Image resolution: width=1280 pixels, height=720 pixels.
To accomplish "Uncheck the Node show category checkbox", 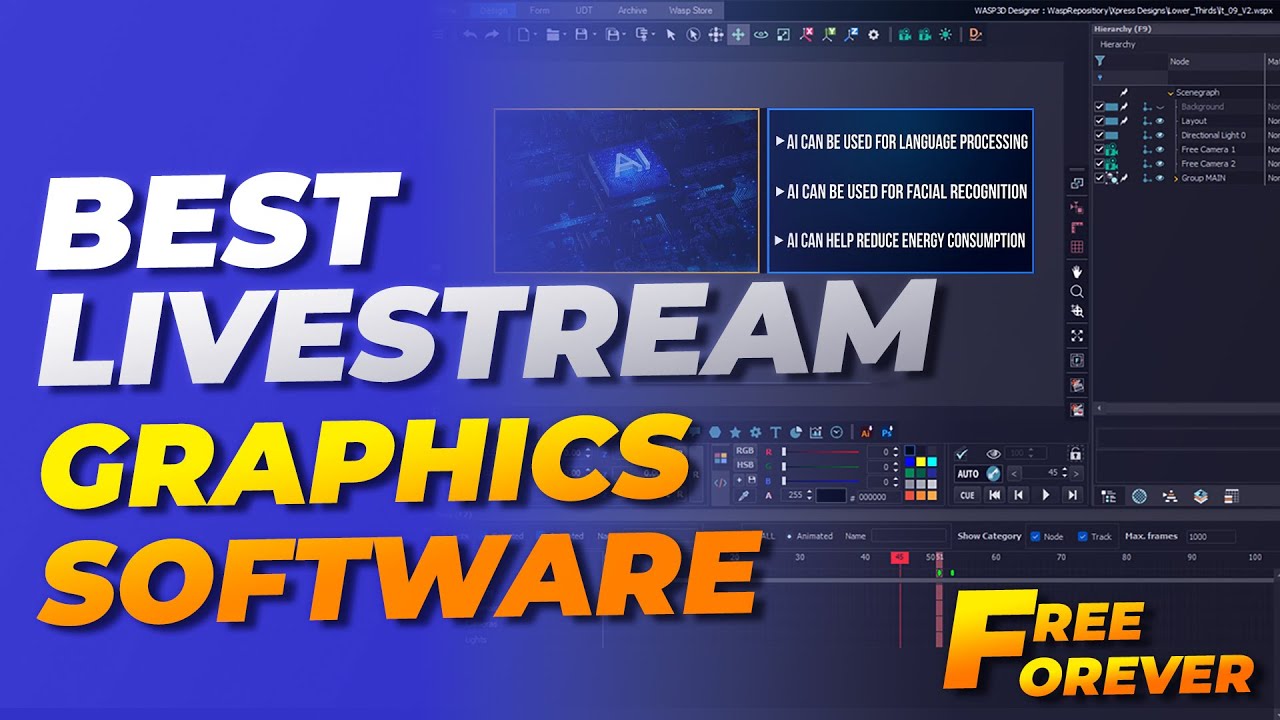I will 1035,536.
